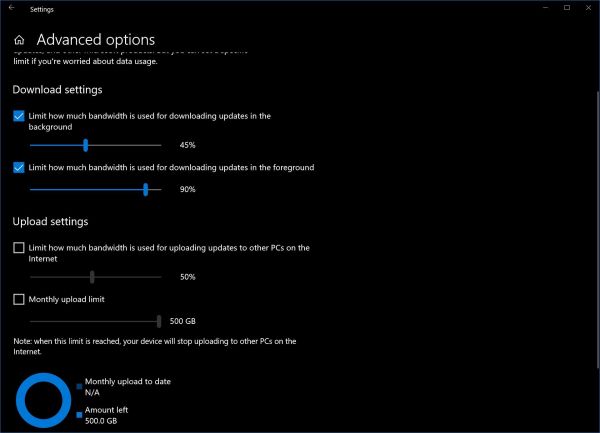Image resolution: width=600 pixels, height=433 pixels.
Task: Maximize the Settings window
Action: click(566, 8)
